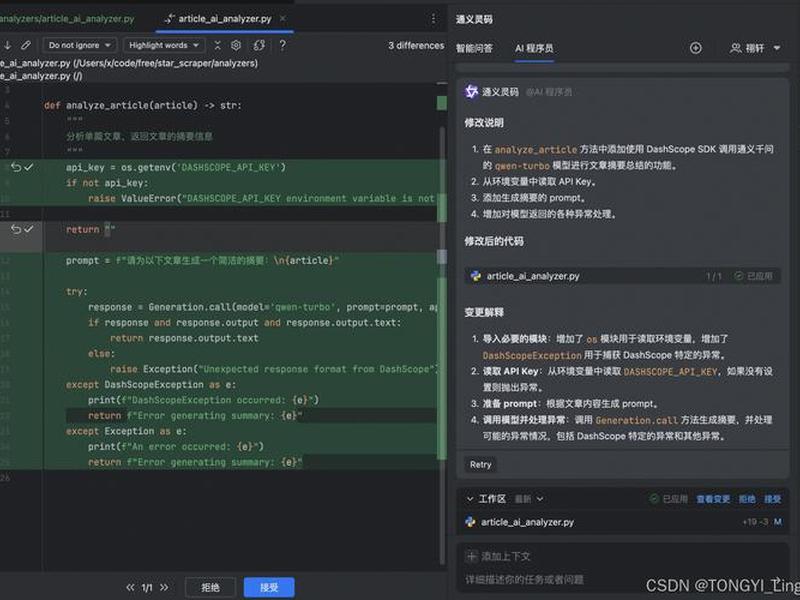Go to previous file with double-left chevron

(130, 587)
